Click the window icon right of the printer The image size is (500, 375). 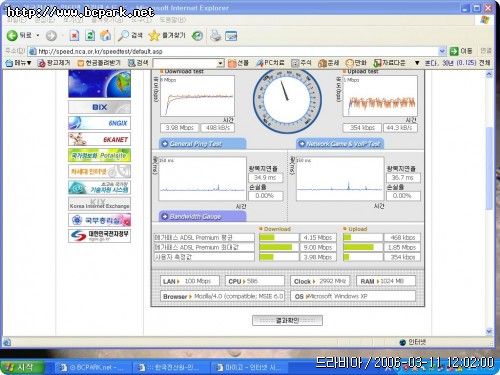pyautogui.click(x=231, y=36)
